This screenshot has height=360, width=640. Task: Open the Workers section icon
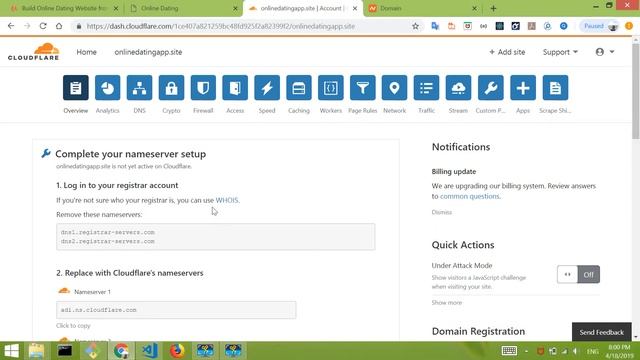point(331,88)
